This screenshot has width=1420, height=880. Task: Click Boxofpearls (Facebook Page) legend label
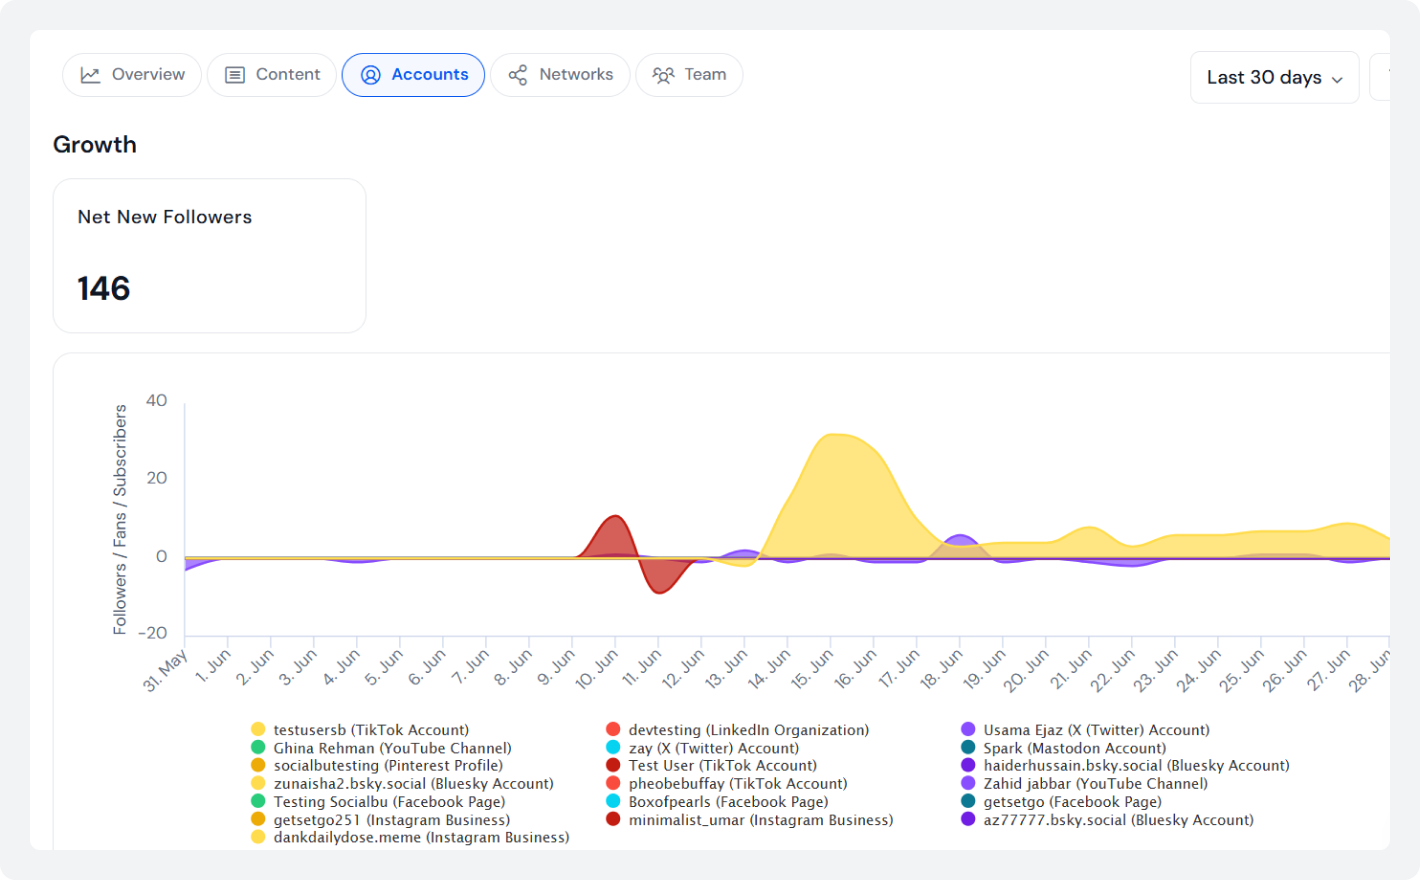(729, 802)
